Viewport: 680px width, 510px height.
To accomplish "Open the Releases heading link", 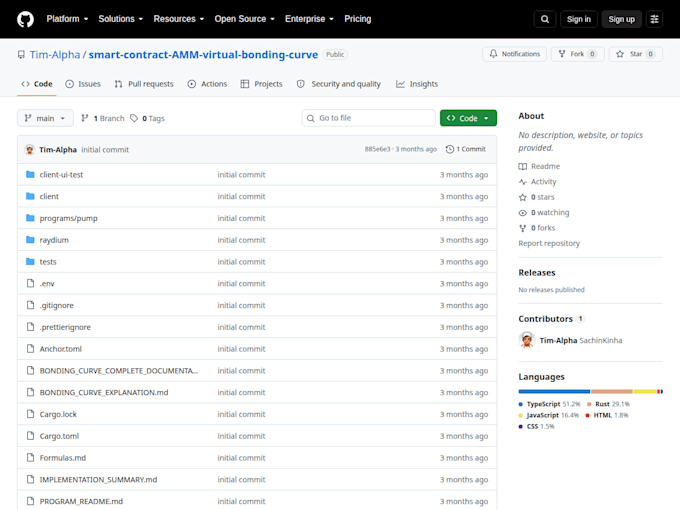I will coord(537,273).
